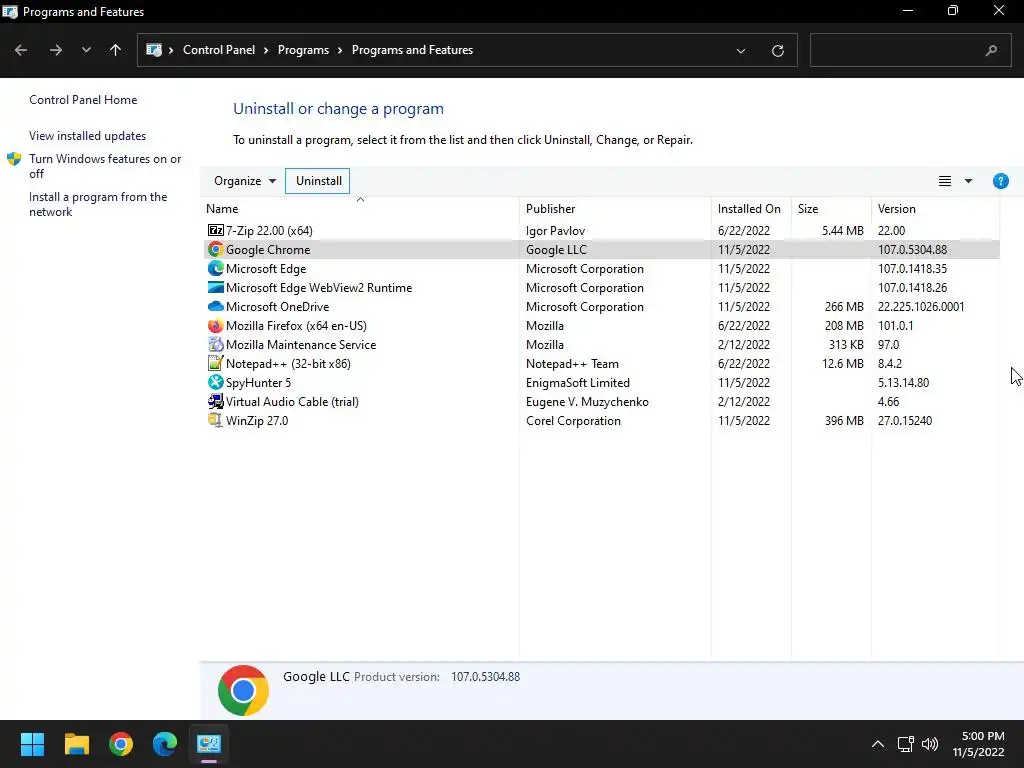Click the change view list icon
Viewport: 1024px width, 768px height.
(945, 181)
